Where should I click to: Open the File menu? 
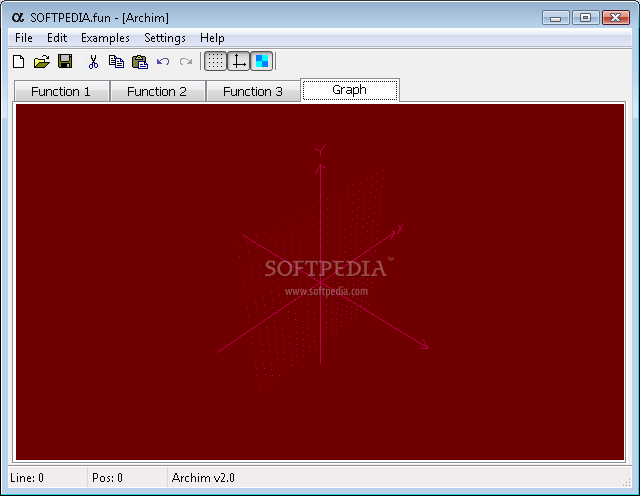(x=24, y=38)
